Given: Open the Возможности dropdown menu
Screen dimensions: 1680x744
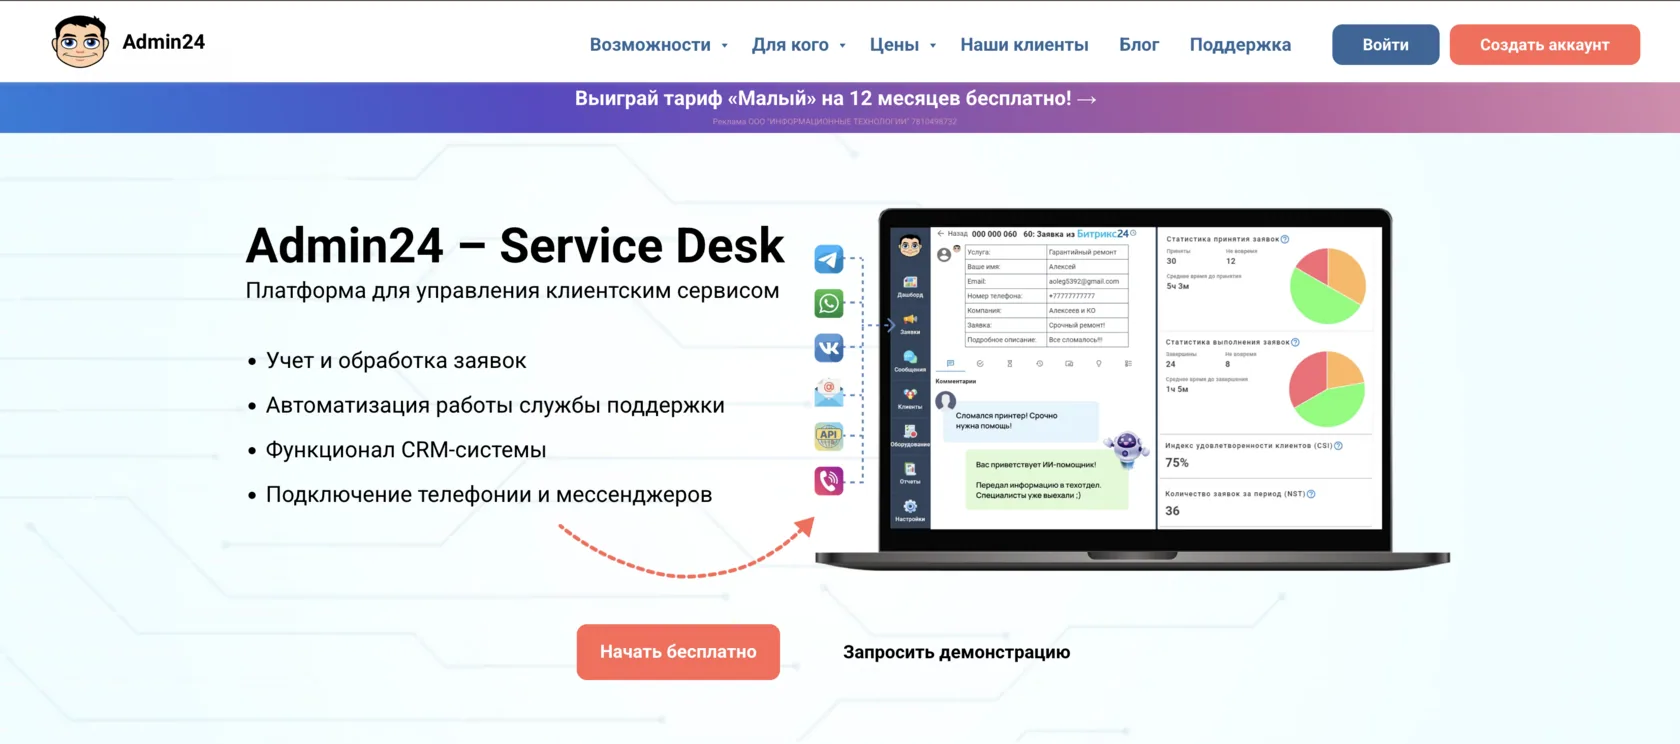Looking at the screenshot, I should [x=659, y=45].
